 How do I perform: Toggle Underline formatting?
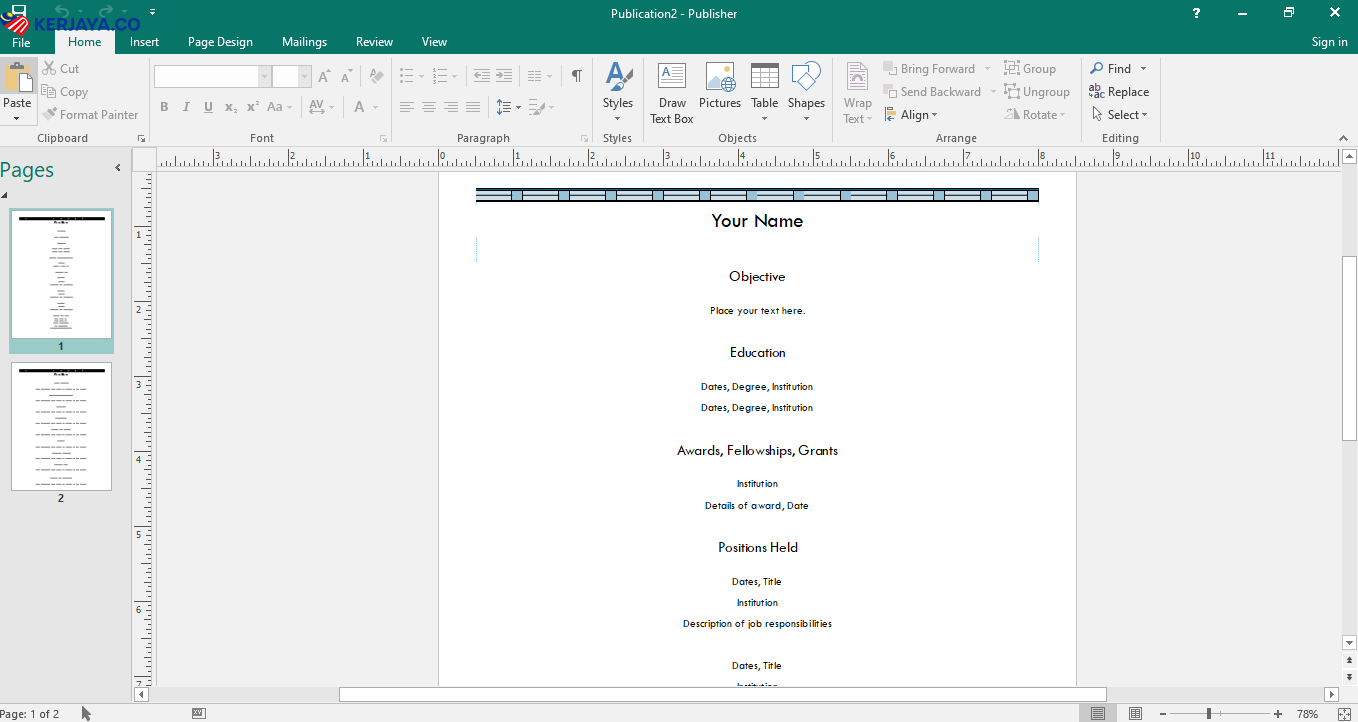[208, 107]
